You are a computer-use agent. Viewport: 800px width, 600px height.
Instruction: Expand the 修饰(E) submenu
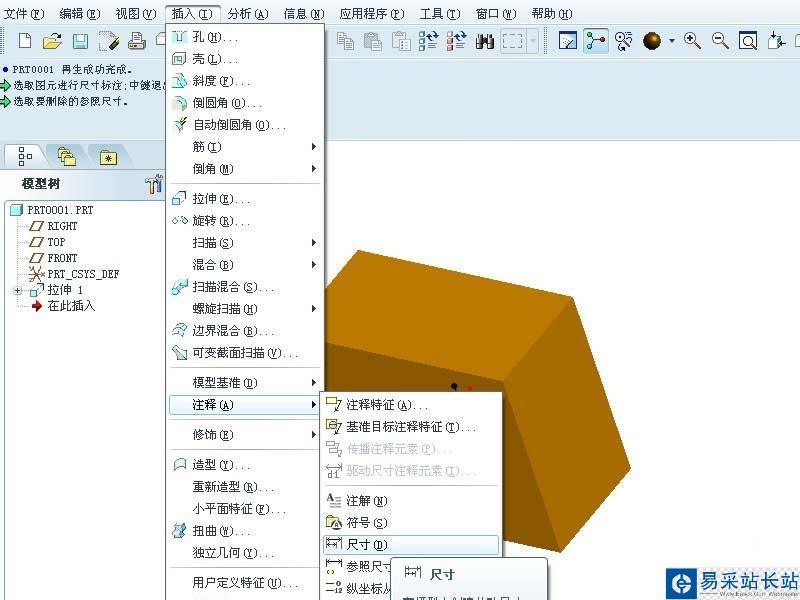click(x=245, y=434)
